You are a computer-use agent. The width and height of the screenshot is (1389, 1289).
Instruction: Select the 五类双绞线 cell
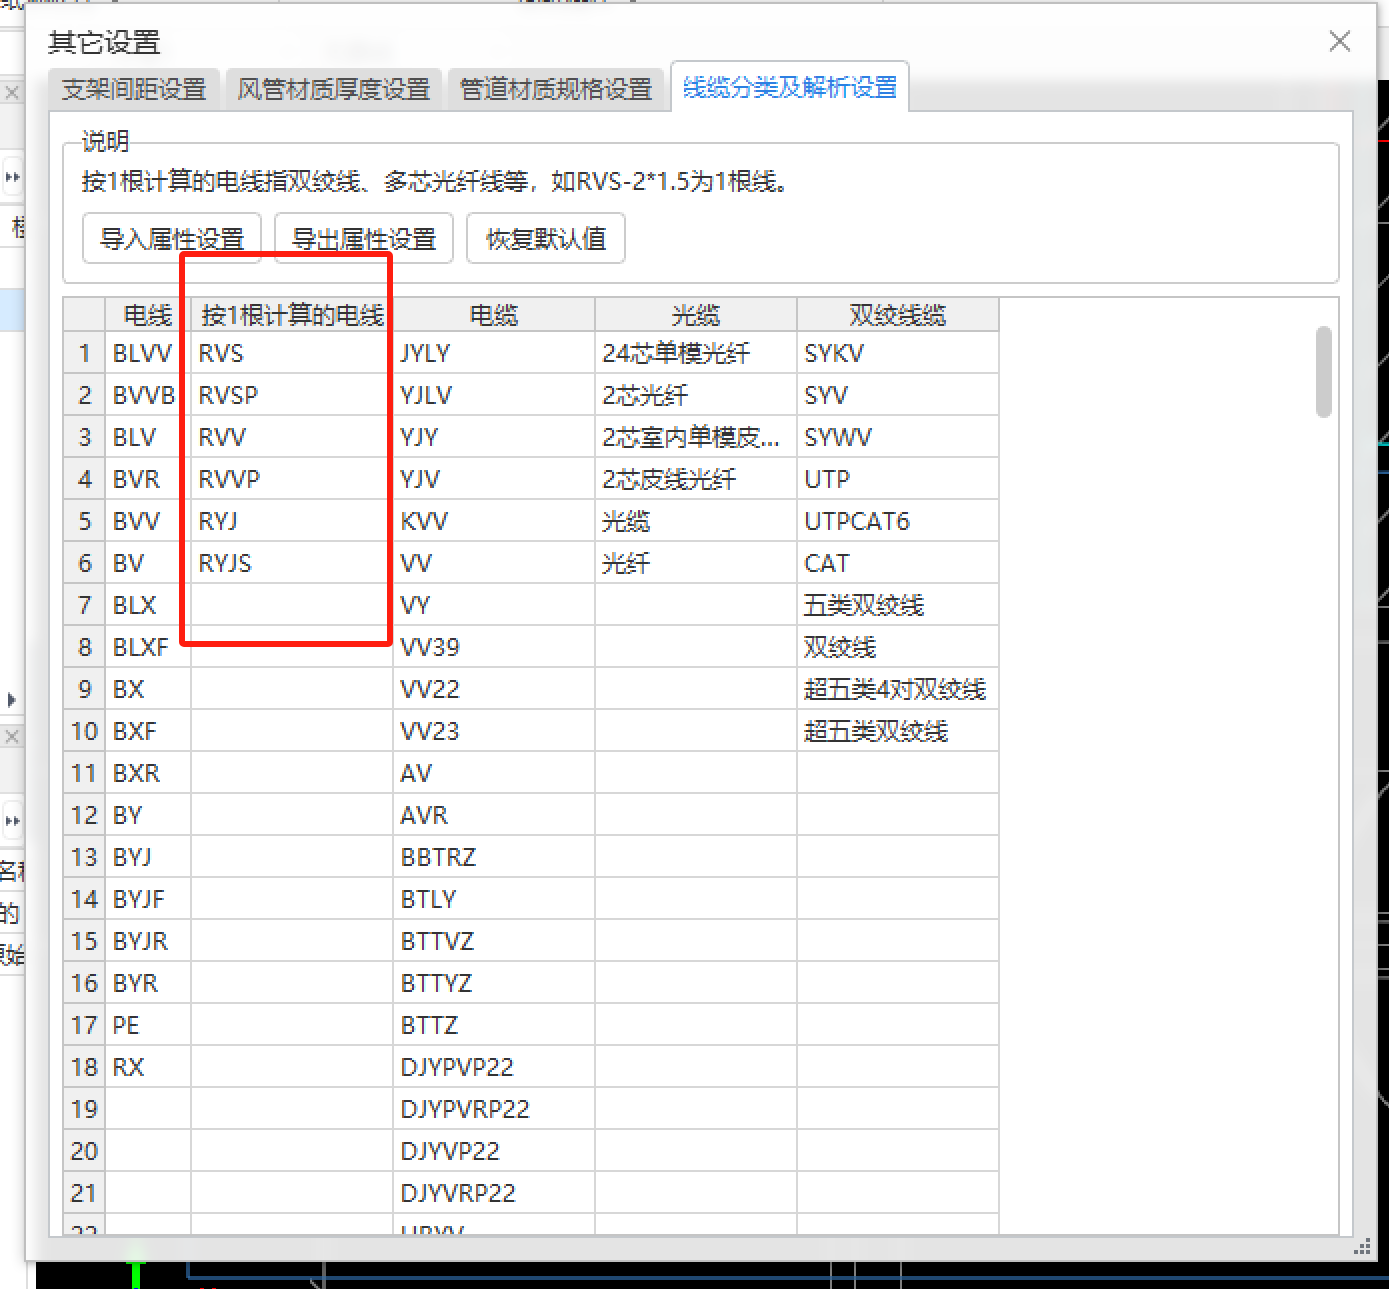tap(898, 605)
